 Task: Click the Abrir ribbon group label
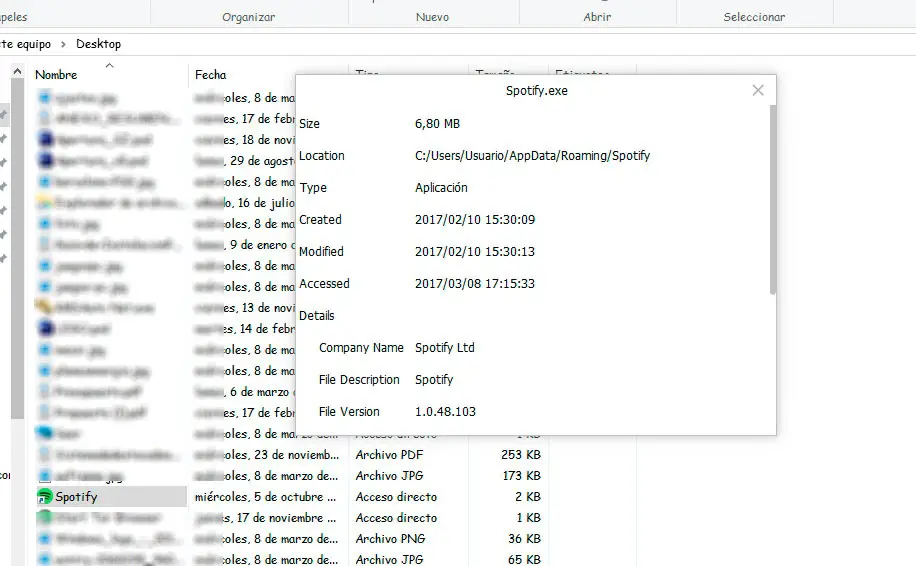[597, 17]
